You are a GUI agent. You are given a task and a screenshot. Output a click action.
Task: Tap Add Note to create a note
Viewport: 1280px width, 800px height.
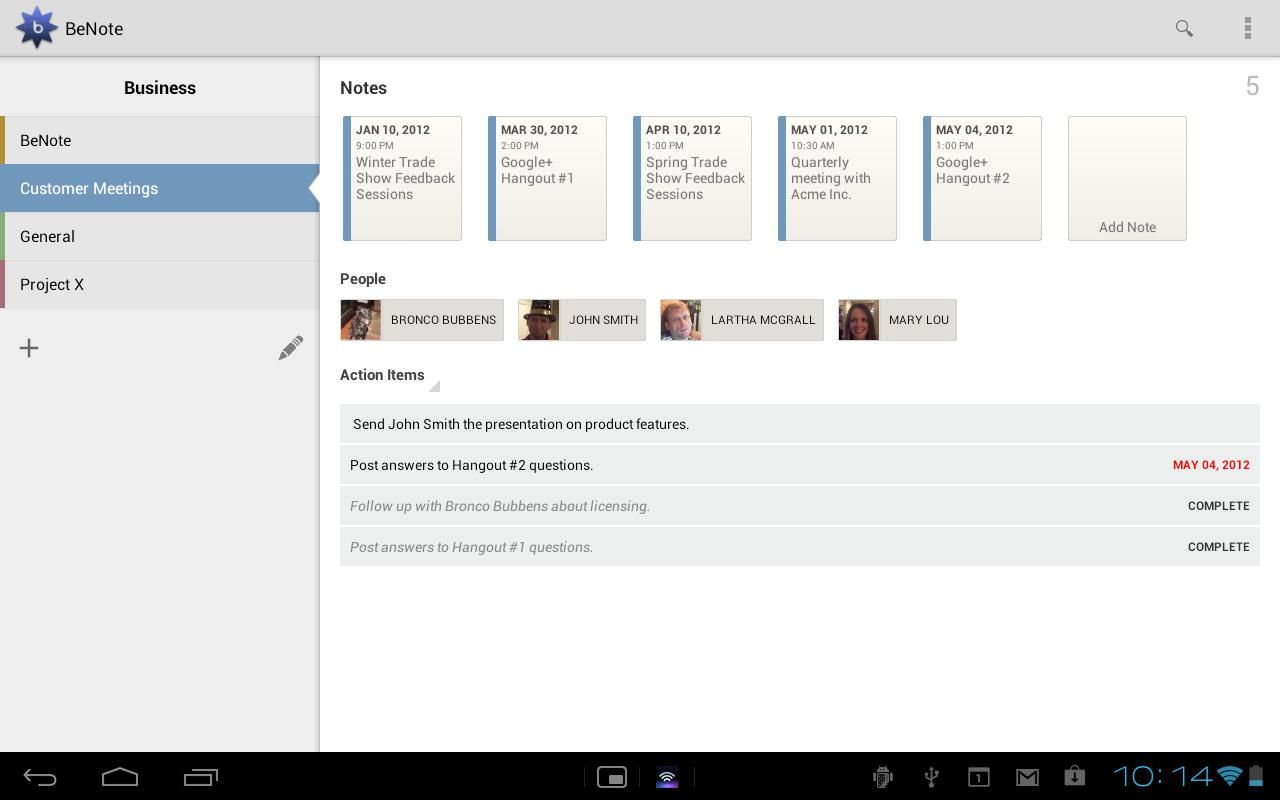pyautogui.click(x=1127, y=178)
